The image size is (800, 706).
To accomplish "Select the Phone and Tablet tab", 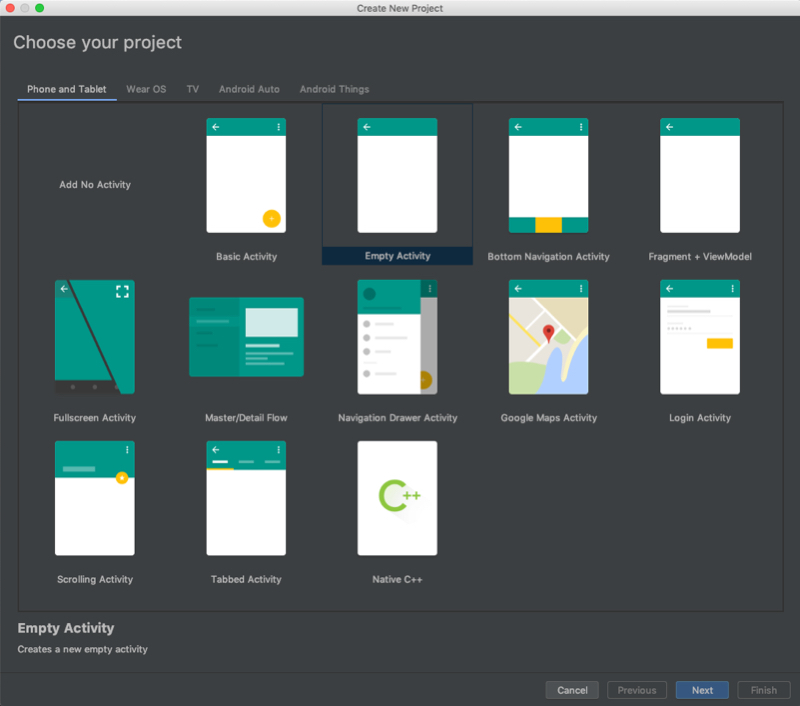I will pyautogui.click(x=67, y=89).
